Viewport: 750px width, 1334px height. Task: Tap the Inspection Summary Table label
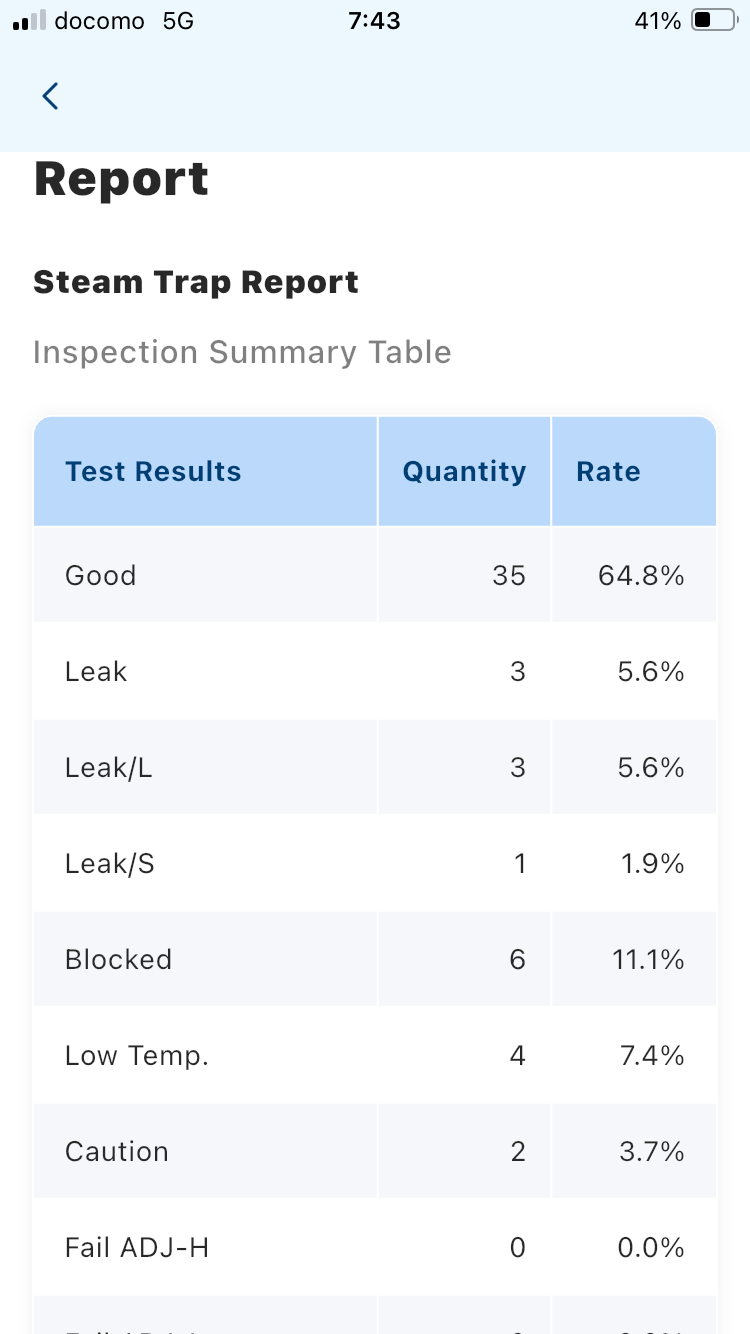point(242,352)
